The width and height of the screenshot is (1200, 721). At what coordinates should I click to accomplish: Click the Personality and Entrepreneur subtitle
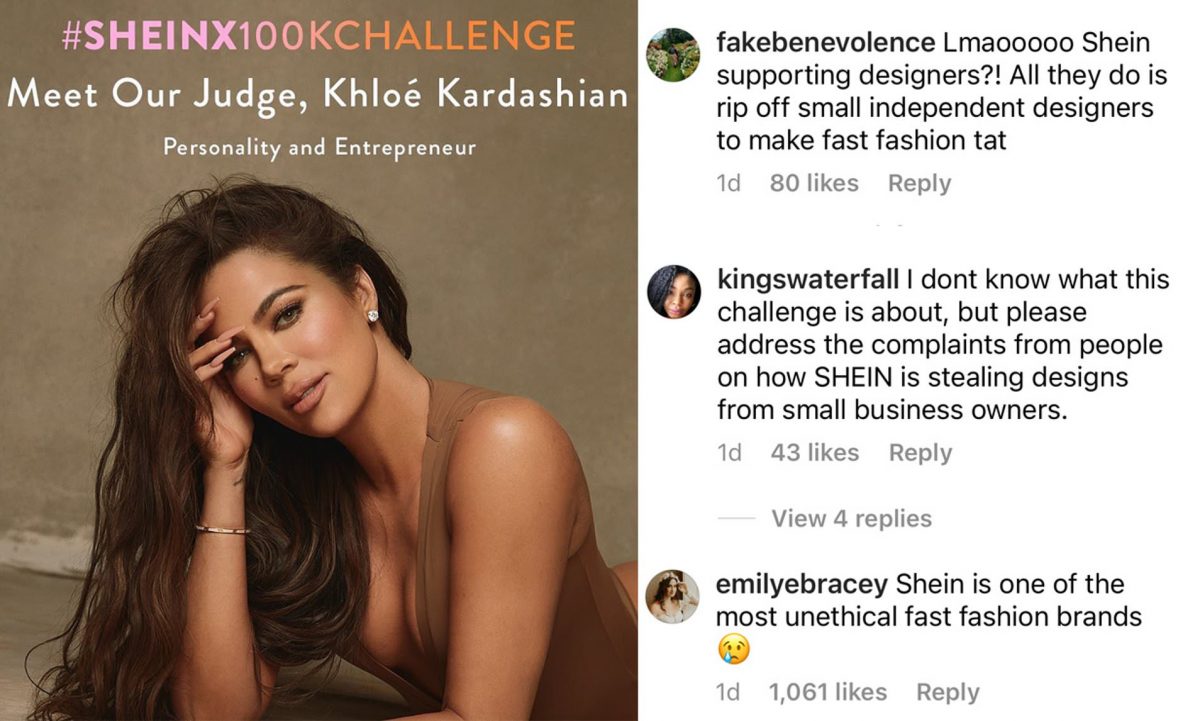click(319, 148)
